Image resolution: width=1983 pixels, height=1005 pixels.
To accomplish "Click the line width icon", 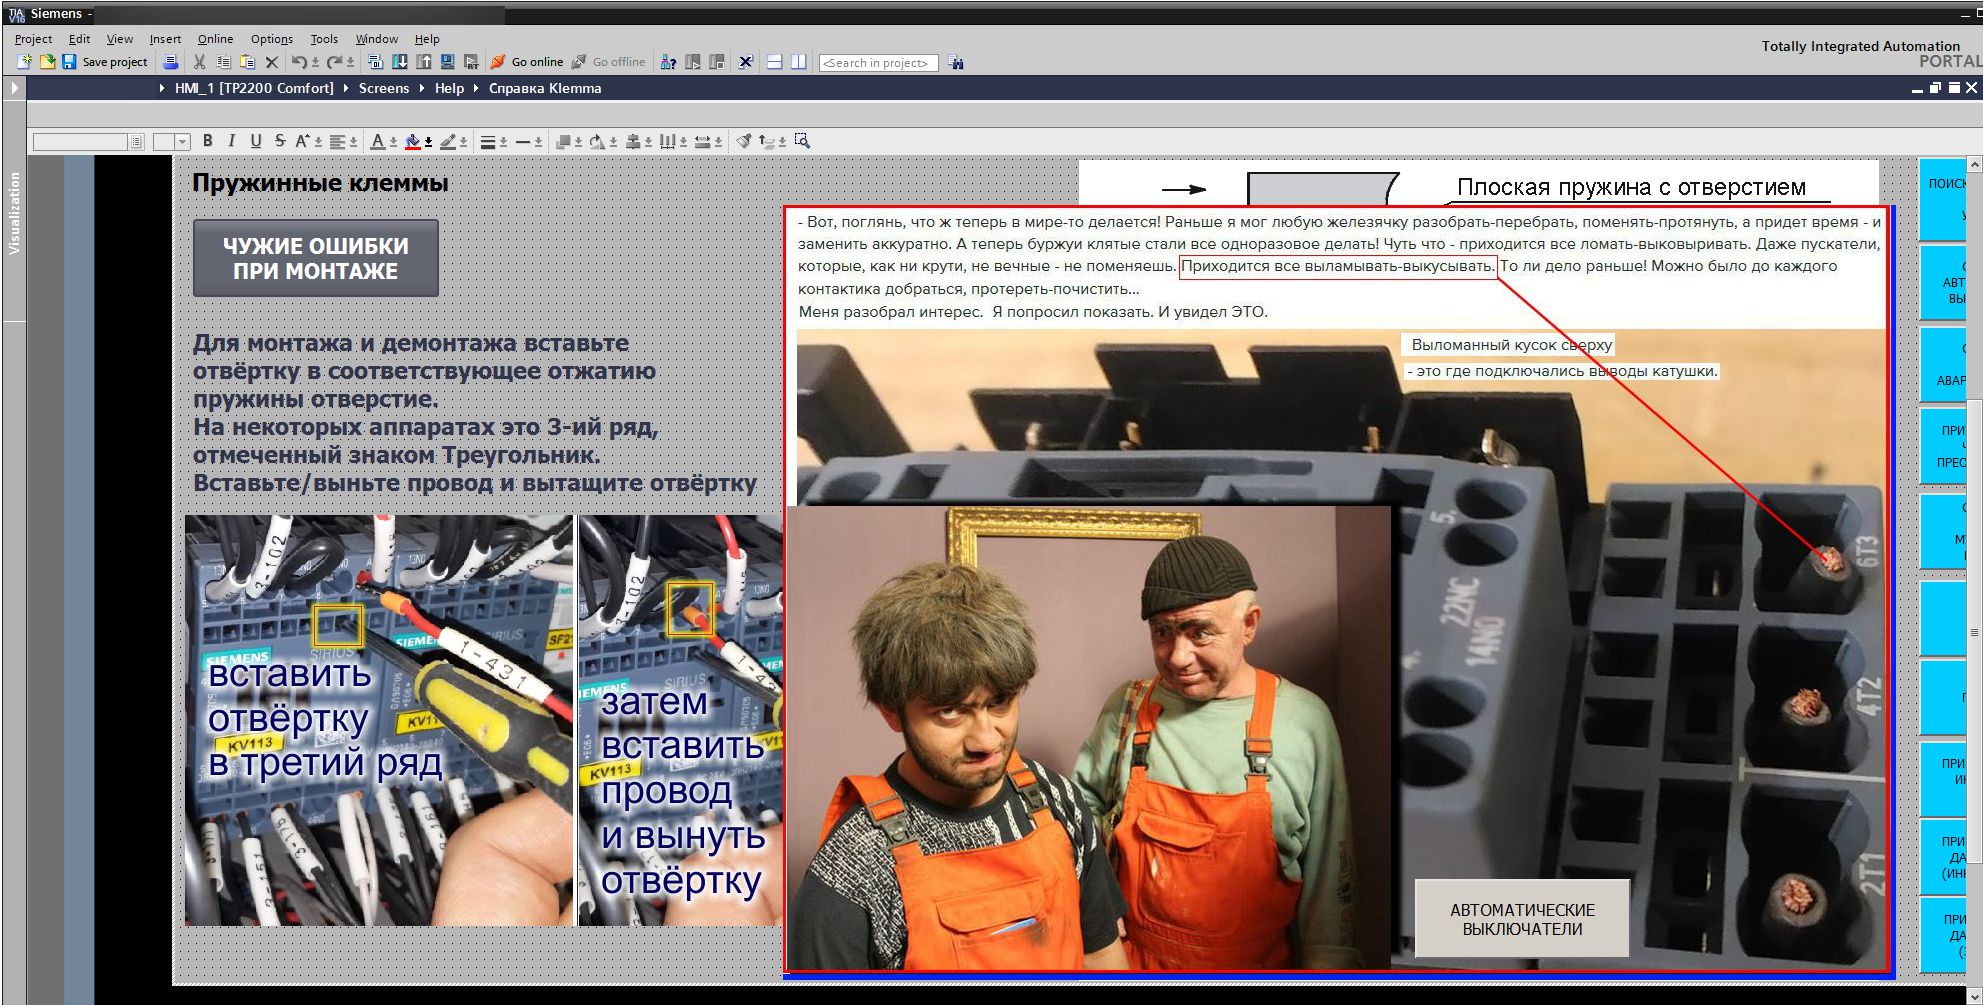I will 487,141.
